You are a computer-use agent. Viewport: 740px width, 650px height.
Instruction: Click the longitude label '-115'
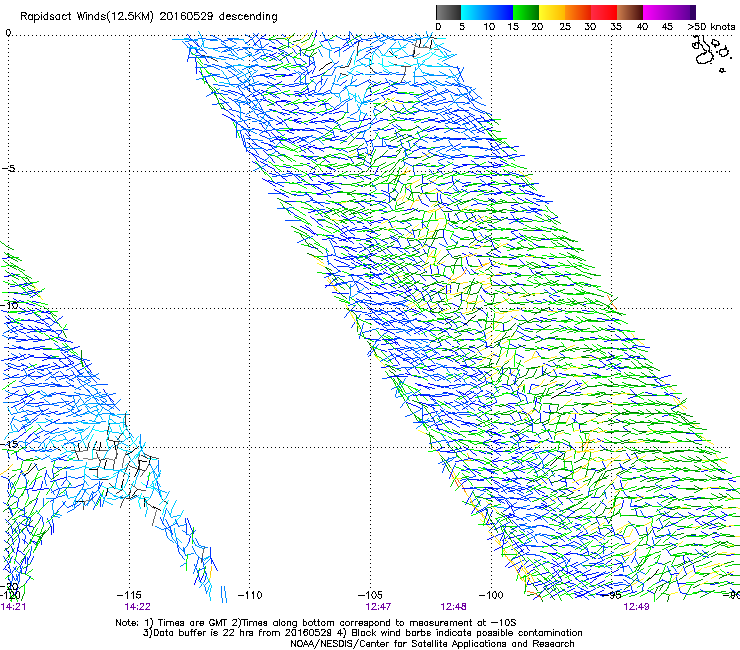[129, 595]
